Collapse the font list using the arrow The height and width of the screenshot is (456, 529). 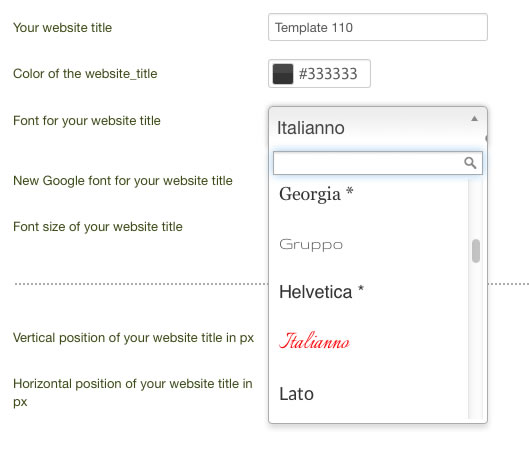(474, 119)
